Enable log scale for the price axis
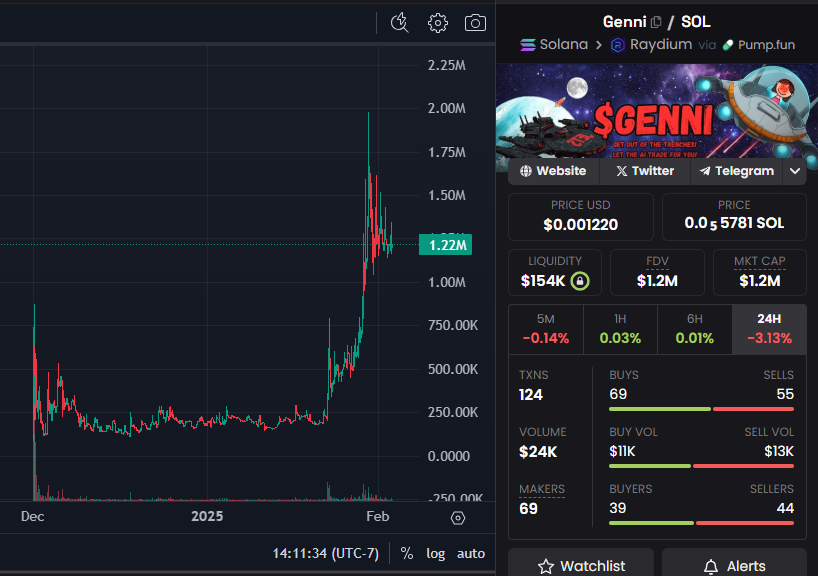 435,553
